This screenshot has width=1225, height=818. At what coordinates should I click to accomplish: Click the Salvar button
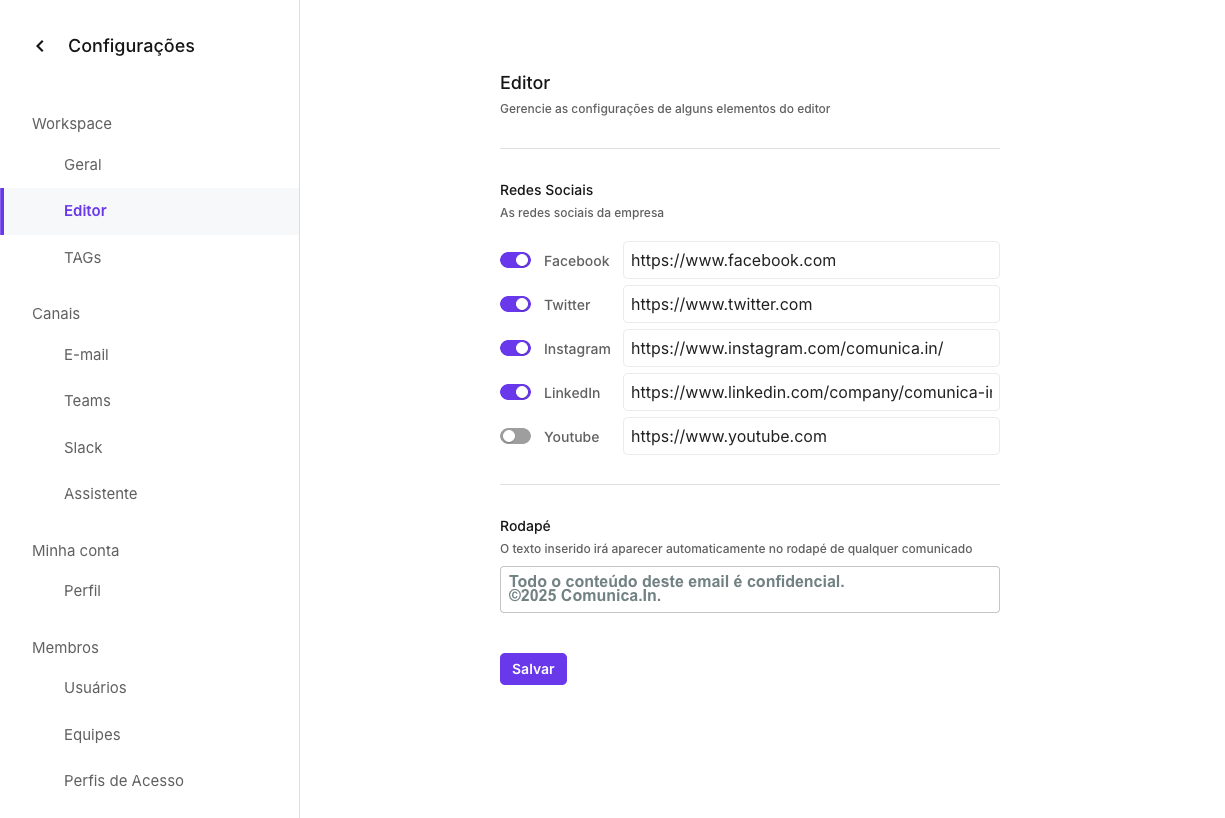point(533,668)
